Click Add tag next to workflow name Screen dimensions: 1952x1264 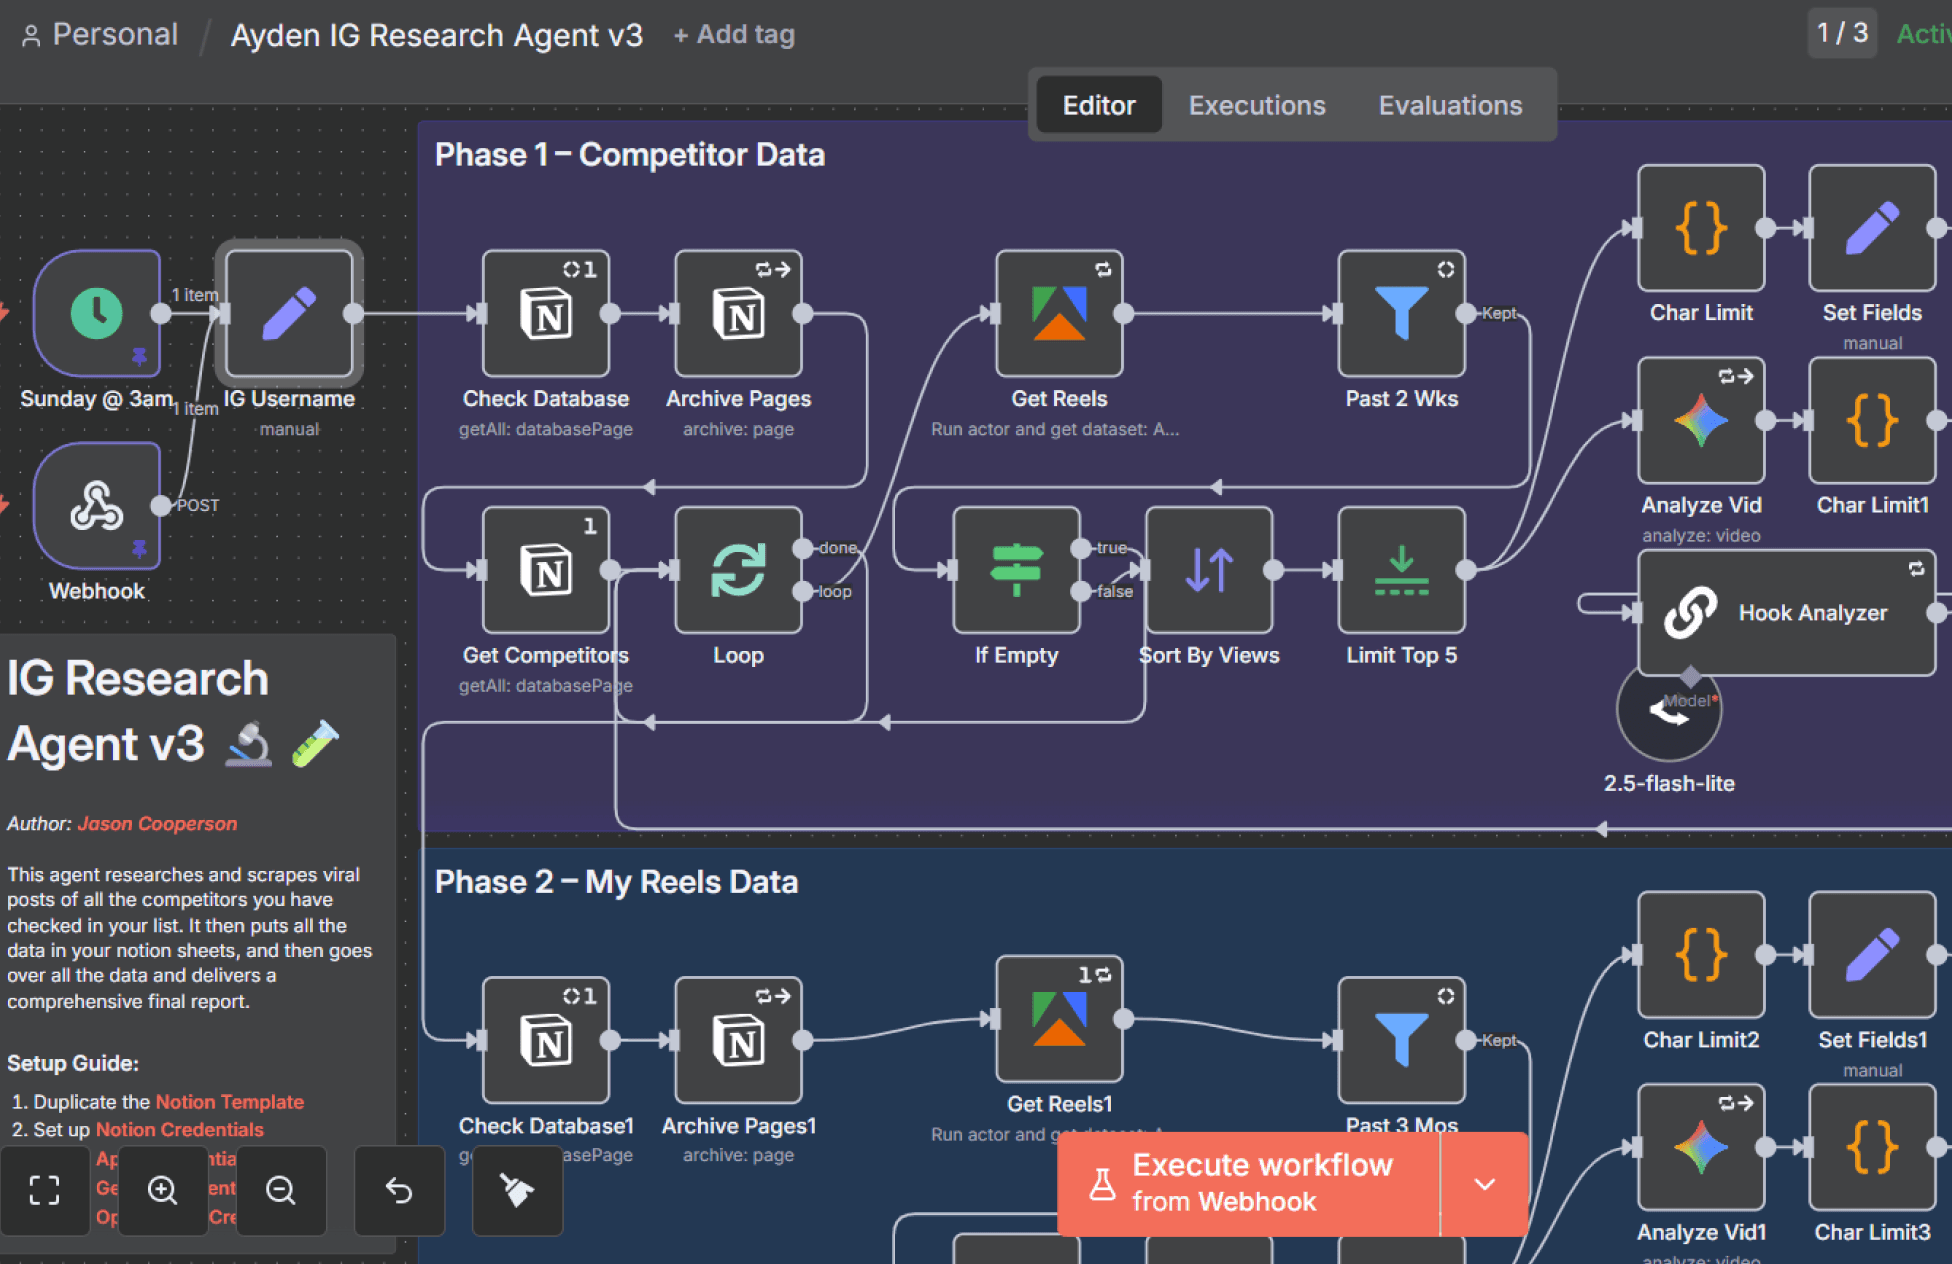coord(734,35)
